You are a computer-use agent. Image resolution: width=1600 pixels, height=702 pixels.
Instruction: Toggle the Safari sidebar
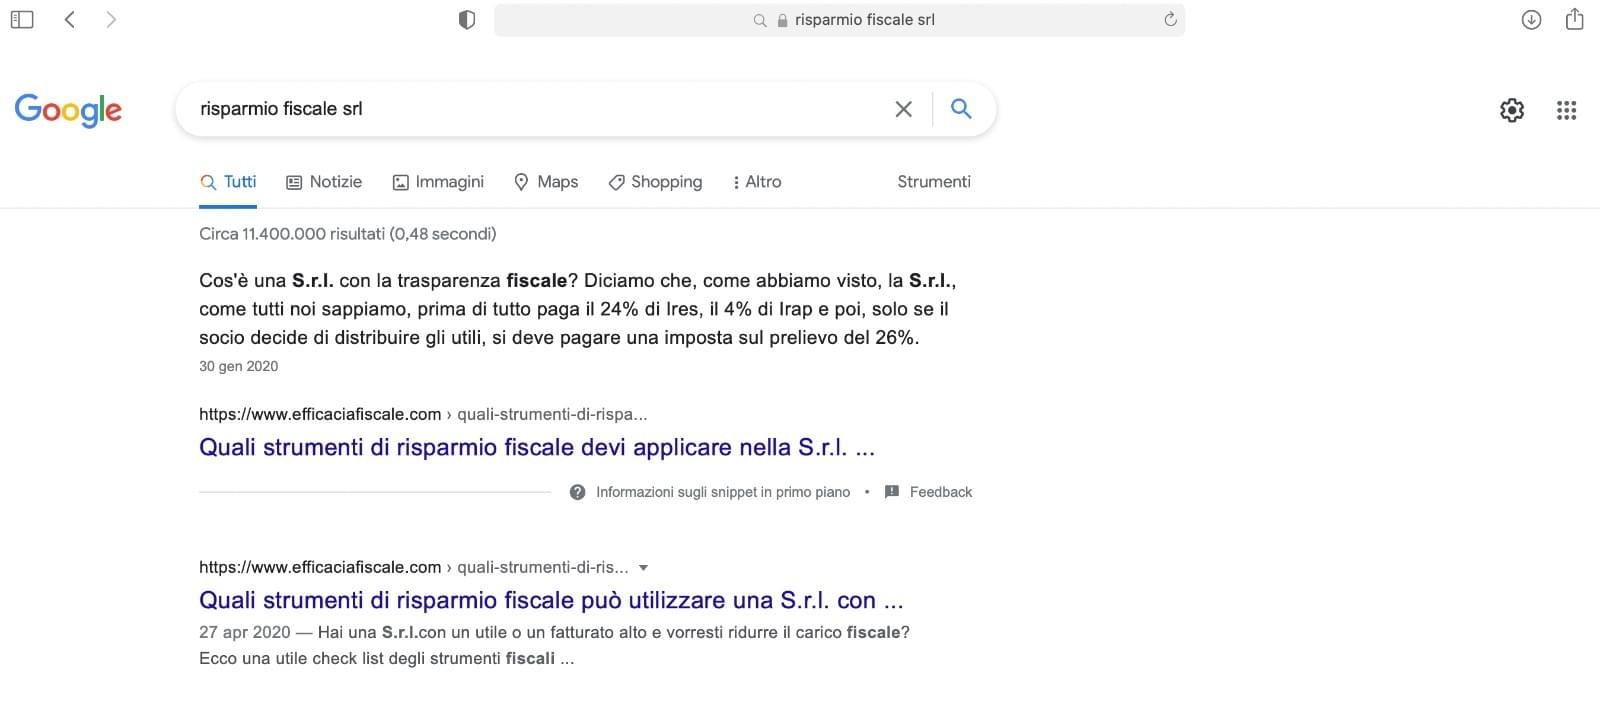pyautogui.click(x=22, y=19)
